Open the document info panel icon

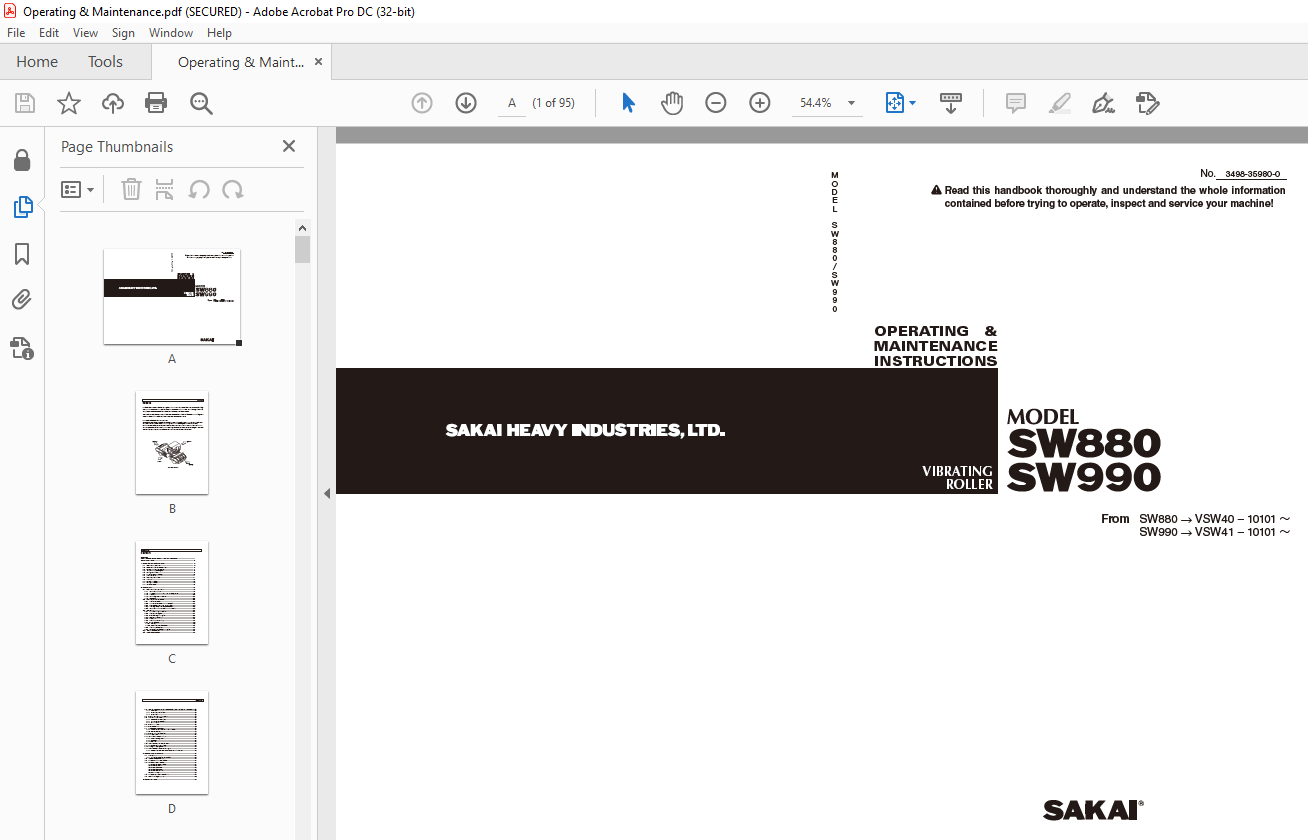tap(22, 348)
